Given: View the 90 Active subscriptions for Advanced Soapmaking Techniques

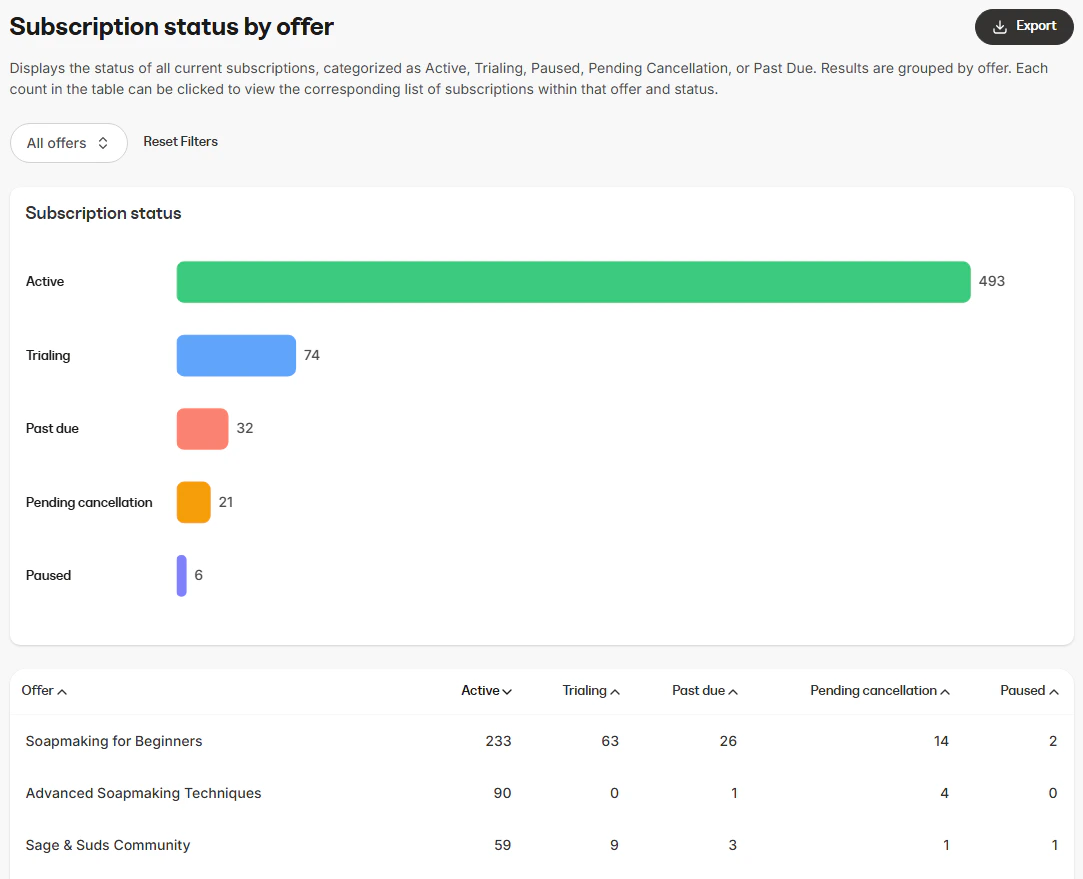Looking at the screenshot, I should point(502,793).
